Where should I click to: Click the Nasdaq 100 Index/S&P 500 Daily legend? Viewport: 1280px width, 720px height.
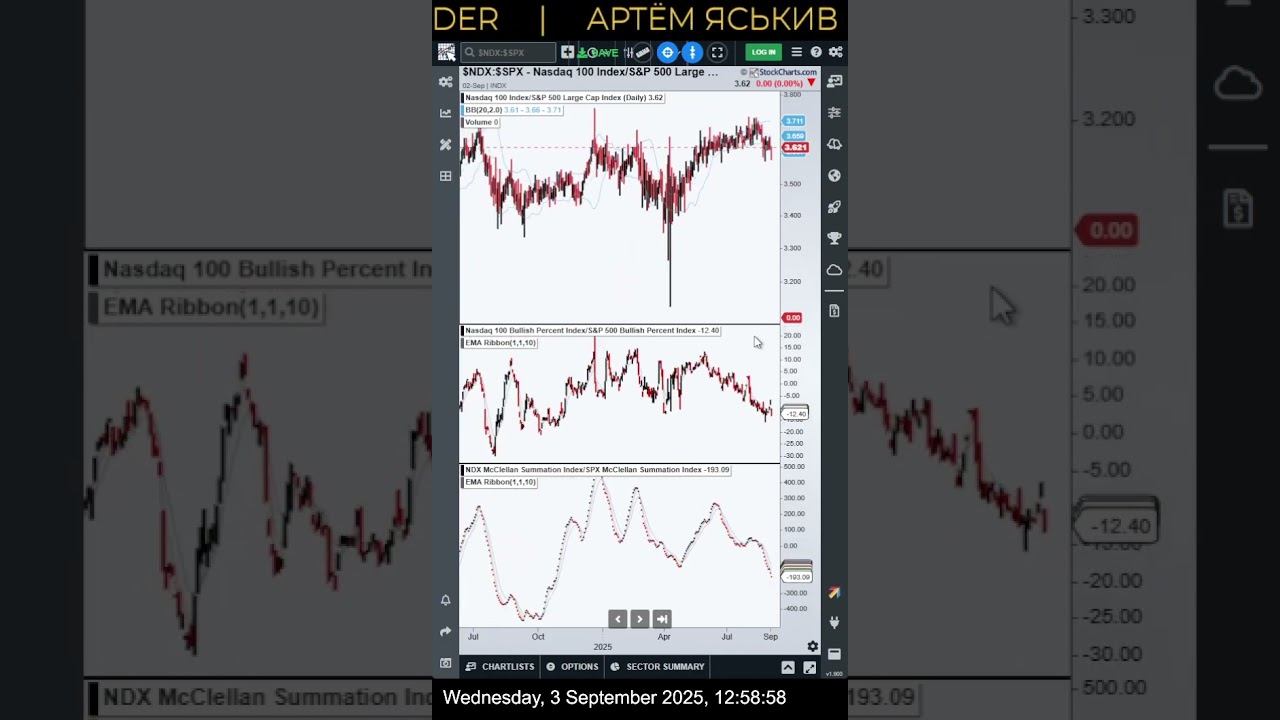pos(564,98)
